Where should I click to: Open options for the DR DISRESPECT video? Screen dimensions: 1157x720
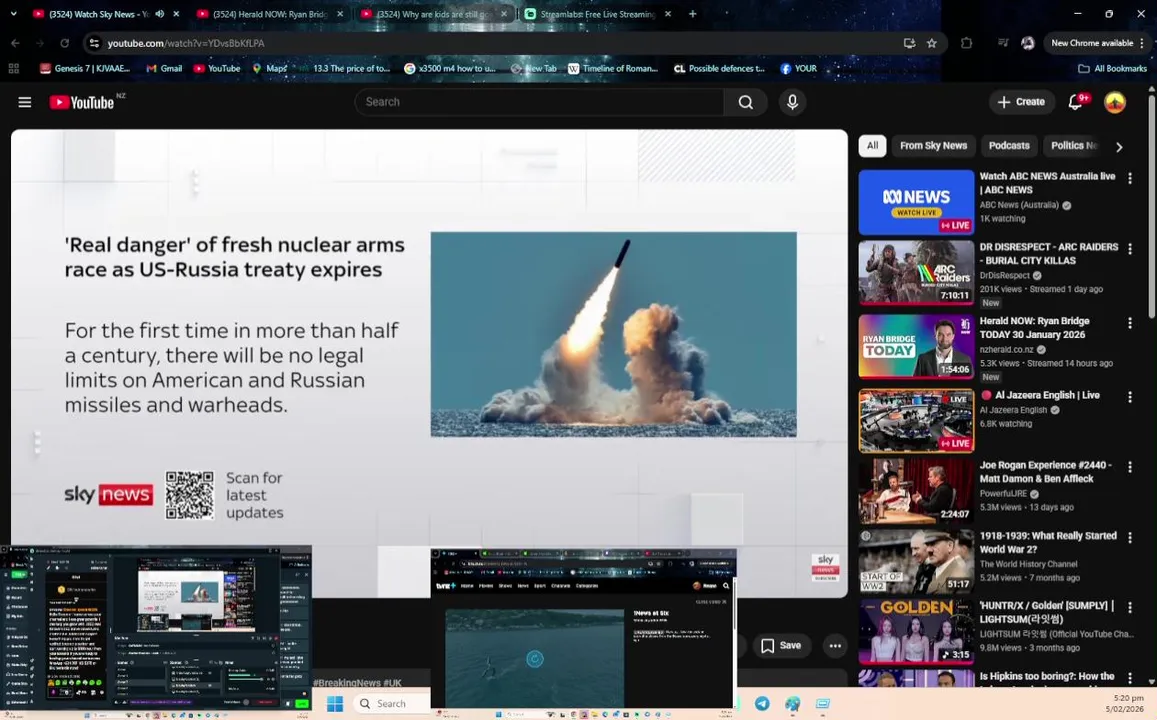coord(1130,249)
